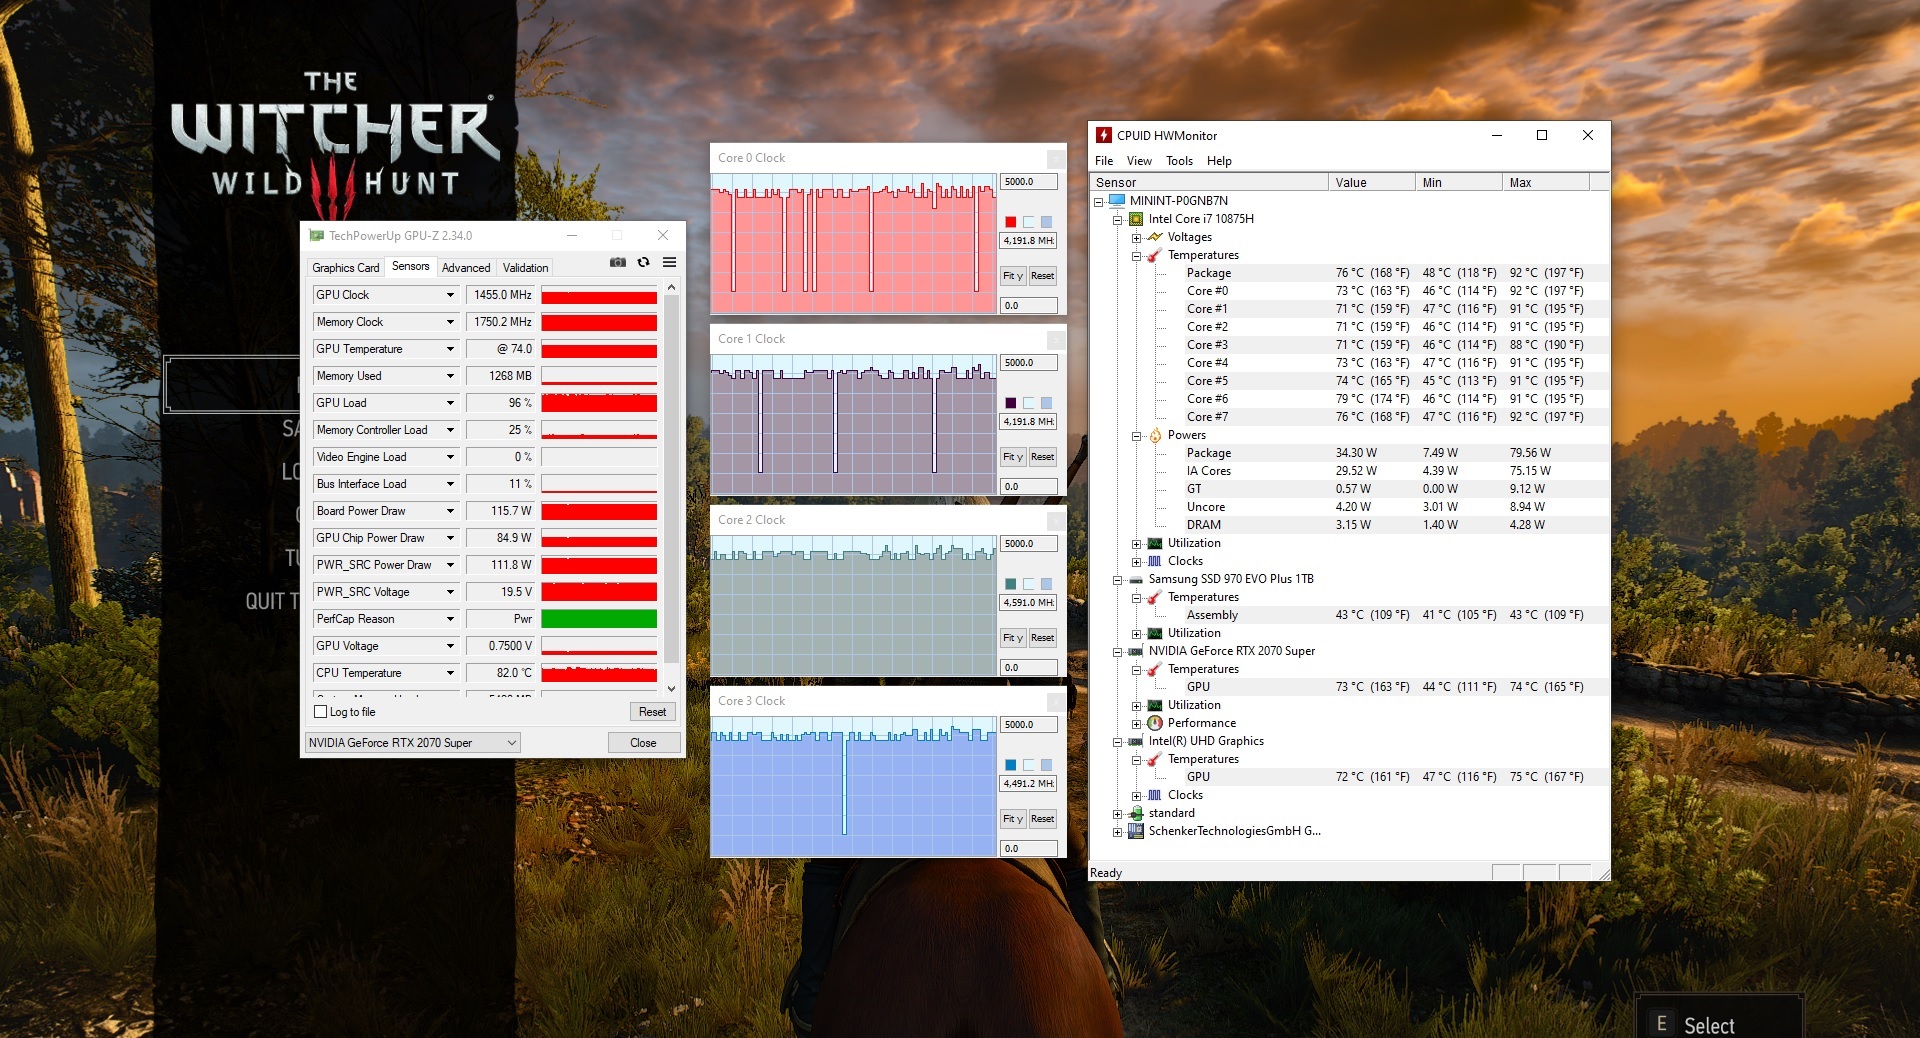Viewport: 1920px width, 1038px height.
Task: Switch to the Graphics Card tab
Action: click(x=346, y=268)
